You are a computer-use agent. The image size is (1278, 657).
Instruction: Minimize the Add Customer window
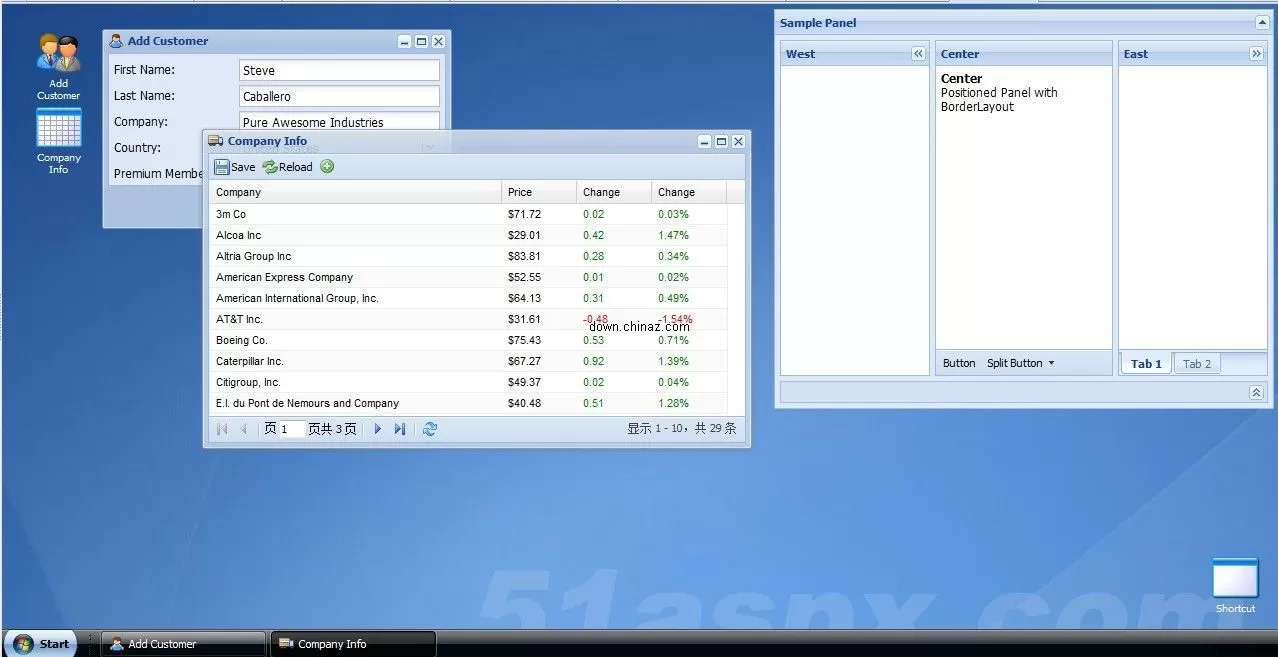click(x=404, y=41)
